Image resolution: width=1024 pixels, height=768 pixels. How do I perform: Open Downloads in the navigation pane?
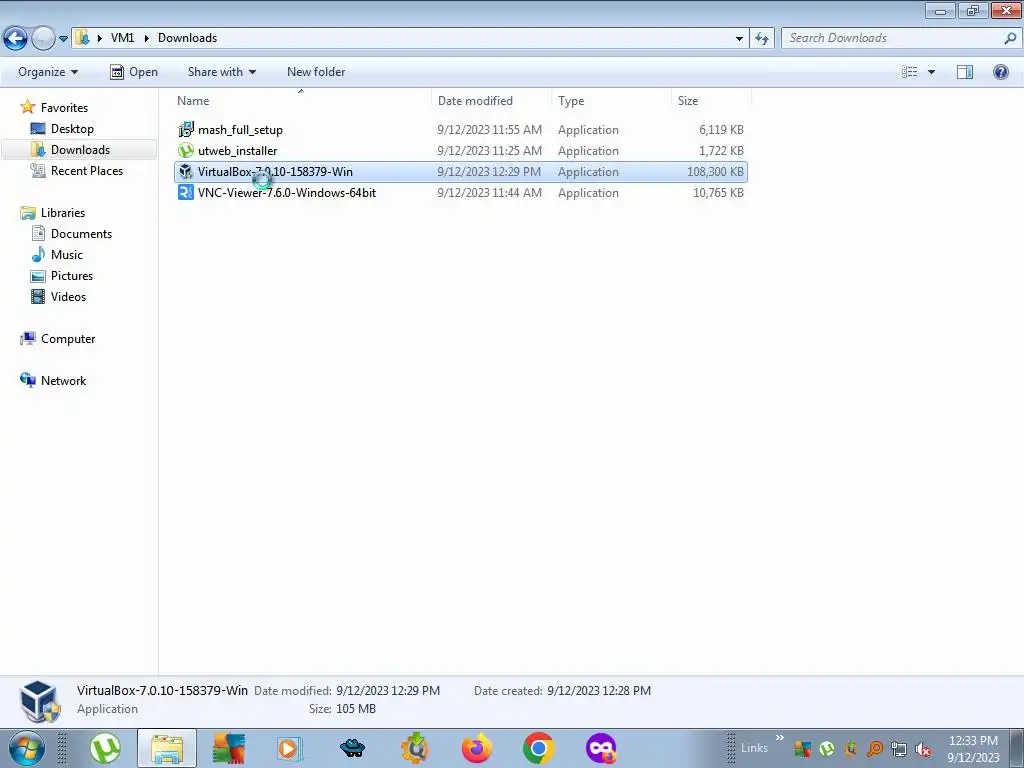tap(80, 150)
